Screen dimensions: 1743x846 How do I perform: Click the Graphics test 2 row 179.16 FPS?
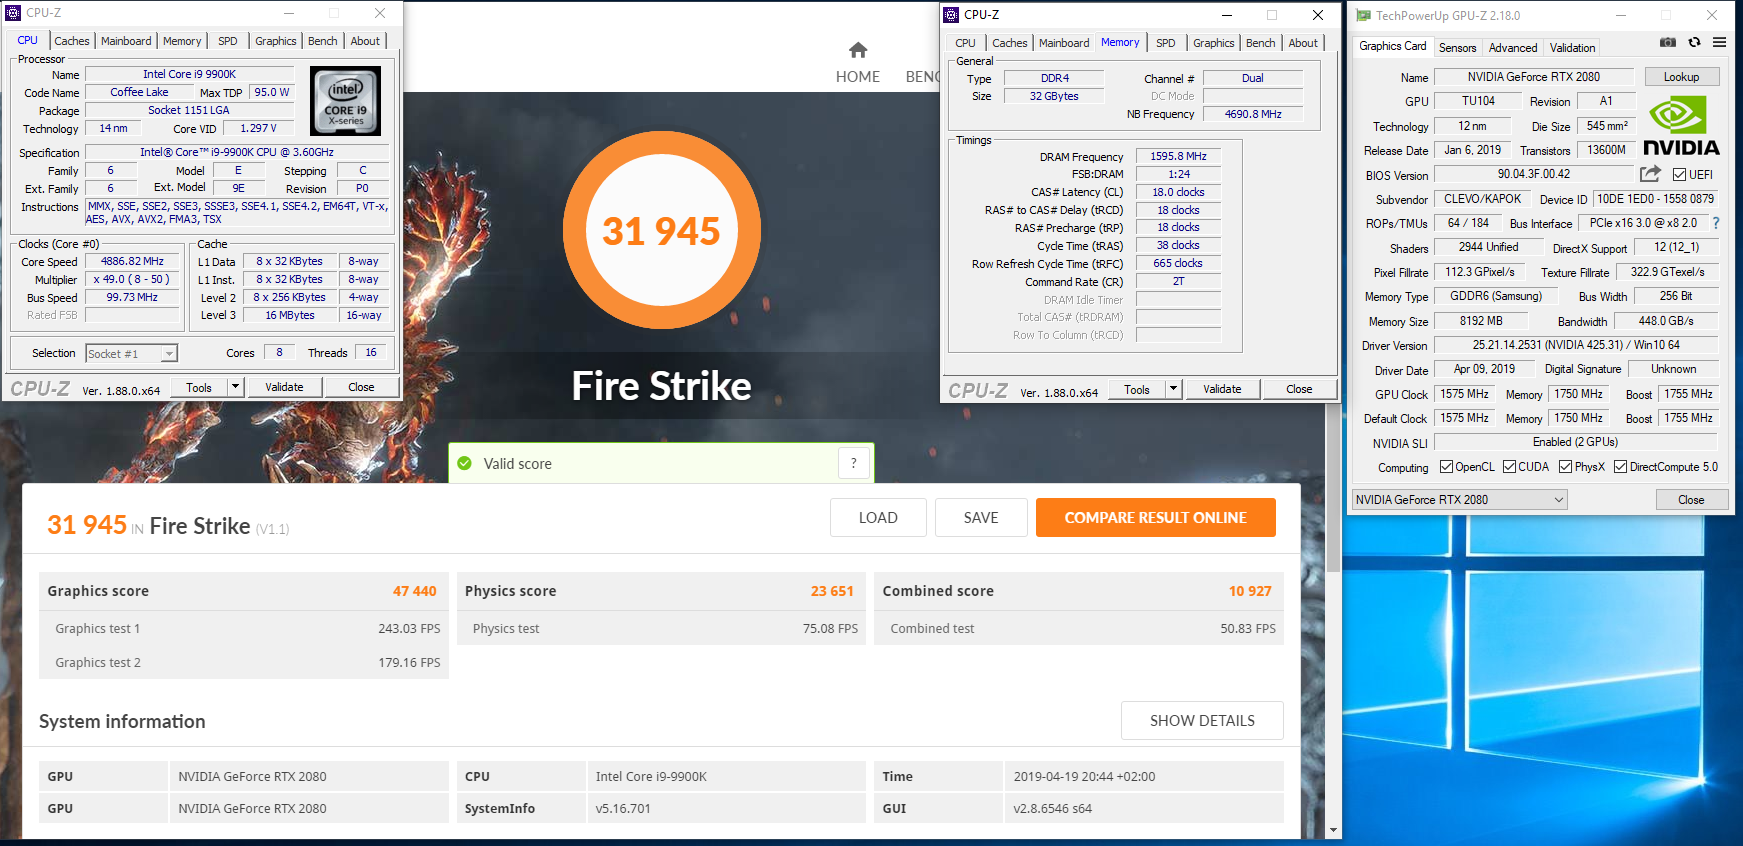[244, 662]
